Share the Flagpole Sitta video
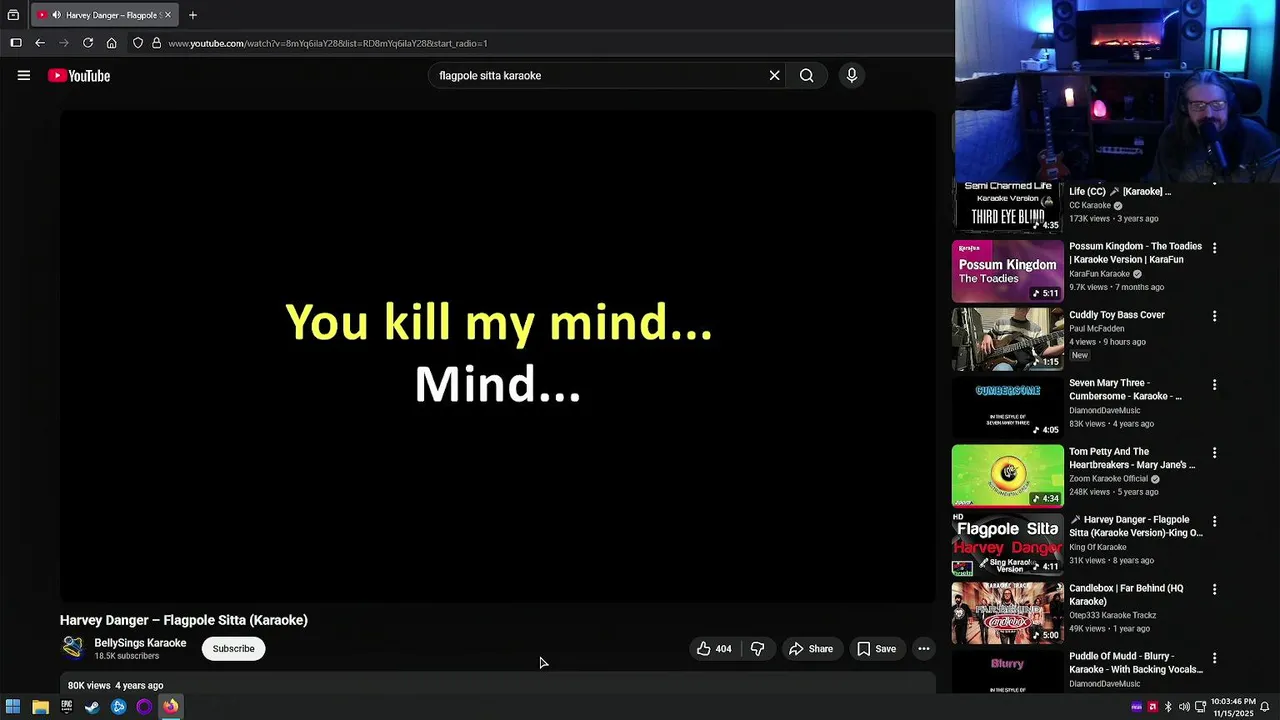 pyautogui.click(x=811, y=649)
